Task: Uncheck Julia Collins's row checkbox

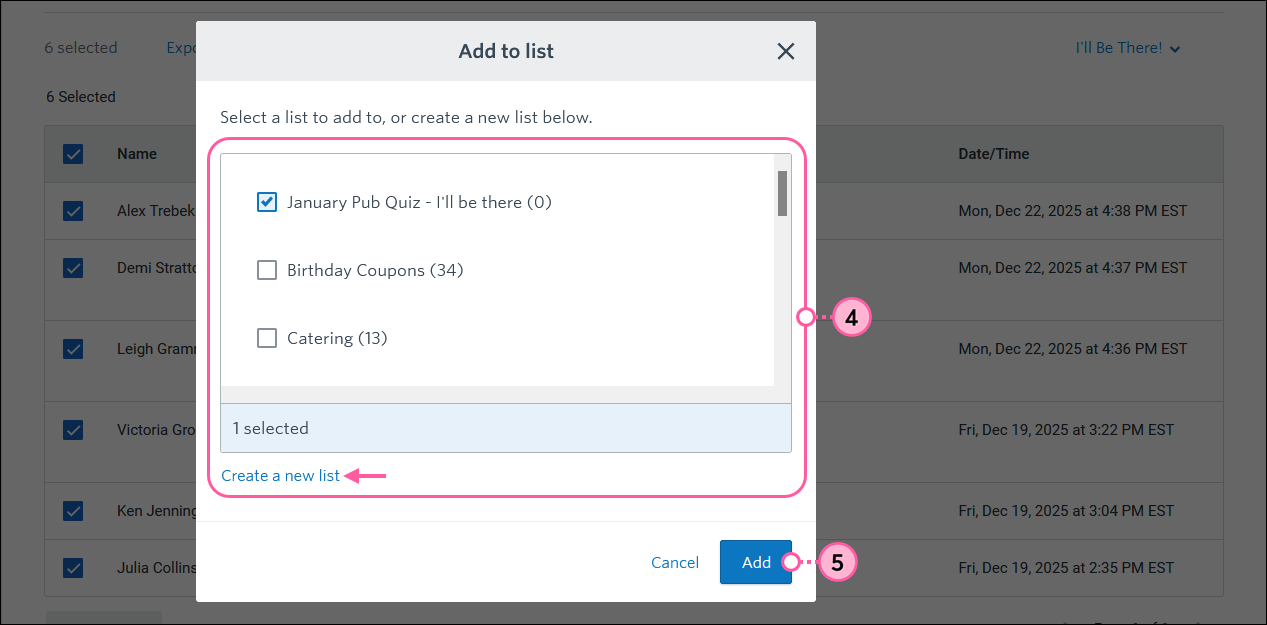Action: (x=73, y=567)
